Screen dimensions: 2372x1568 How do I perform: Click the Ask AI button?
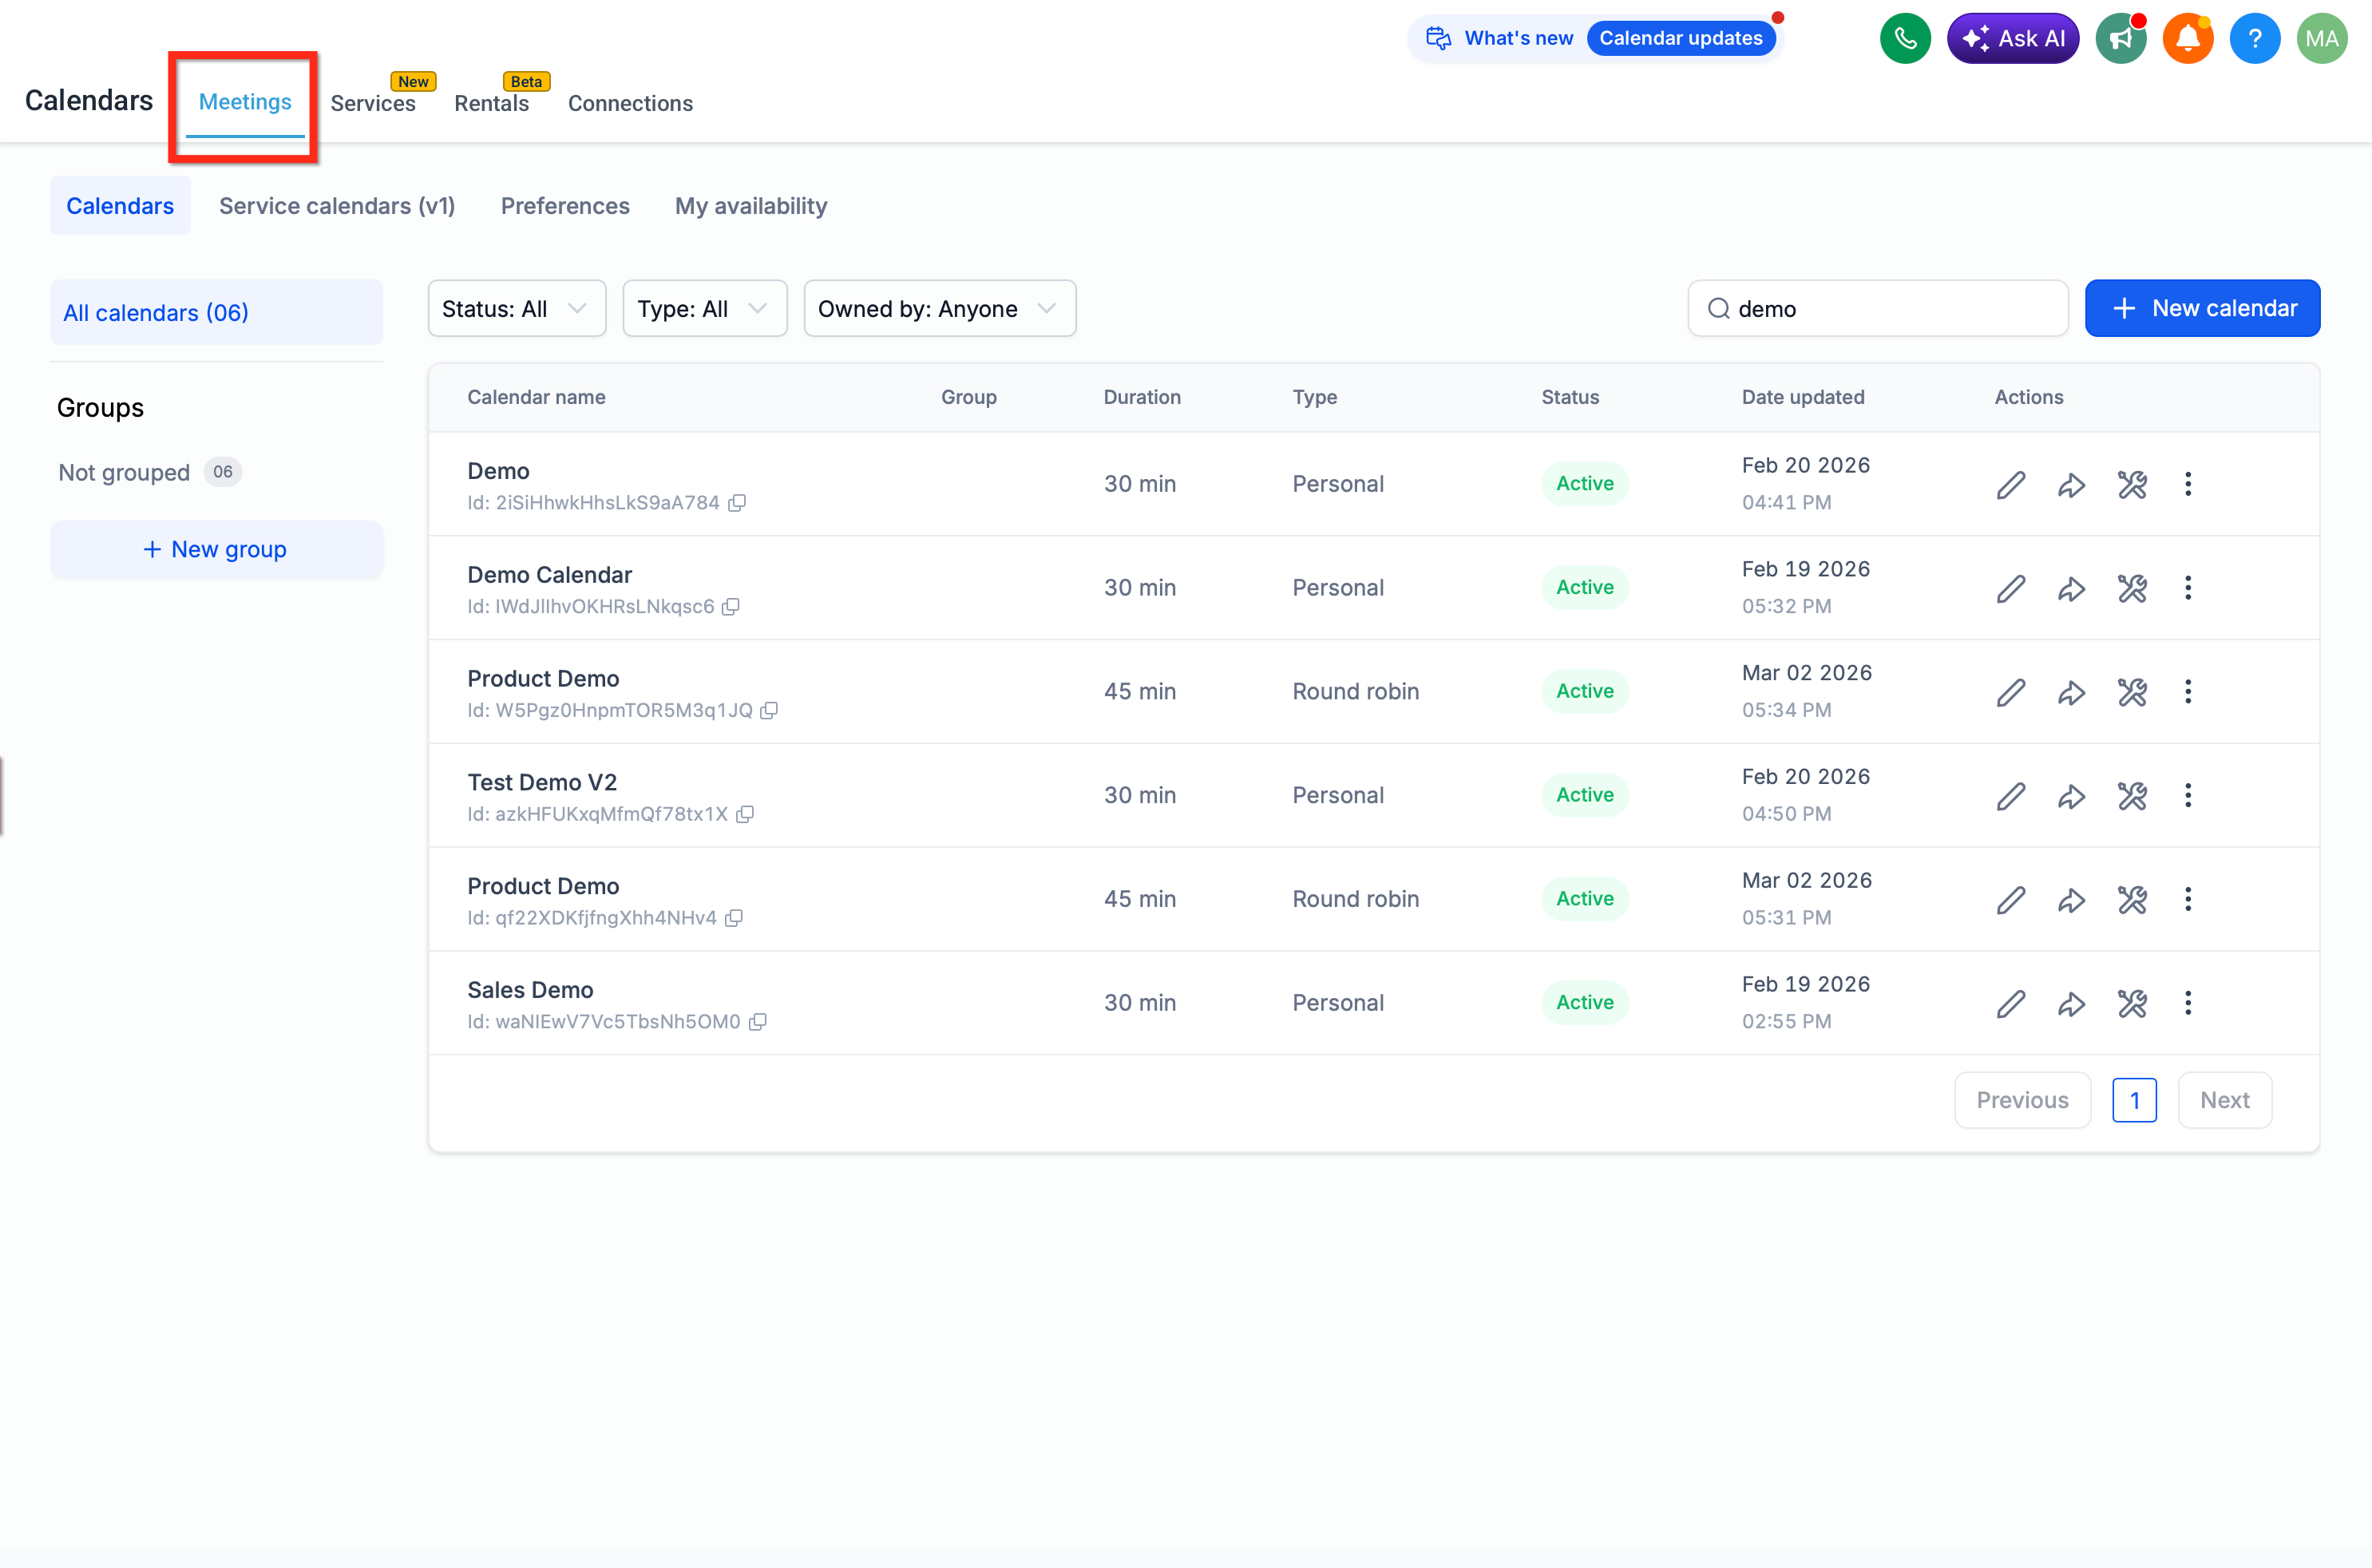[2012, 39]
